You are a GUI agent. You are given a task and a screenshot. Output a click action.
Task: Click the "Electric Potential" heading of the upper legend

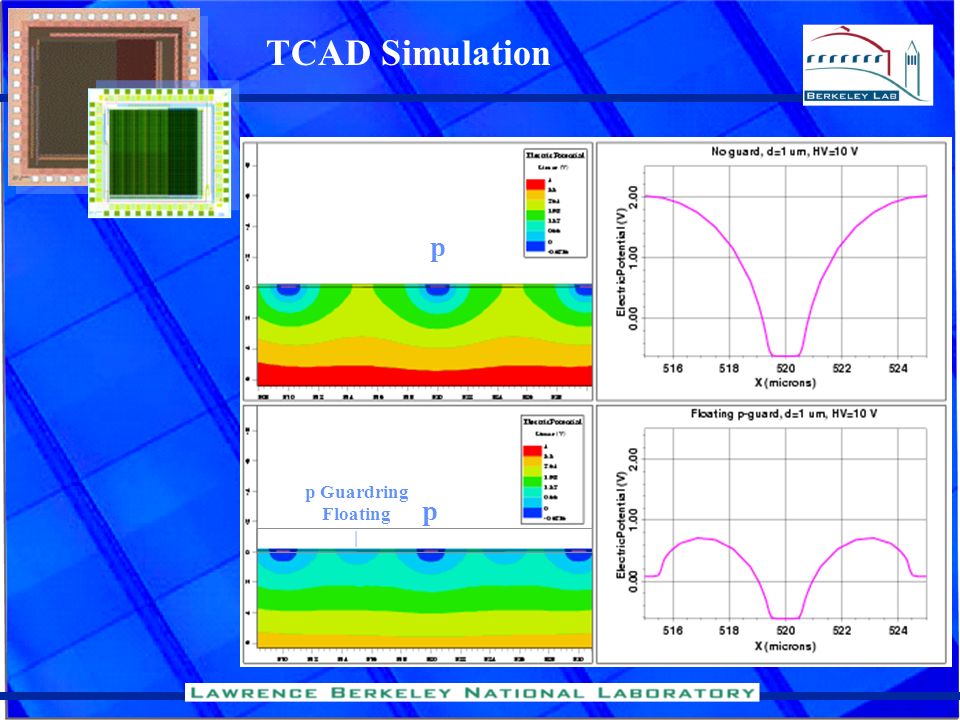pyautogui.click(x=555, y=156)
